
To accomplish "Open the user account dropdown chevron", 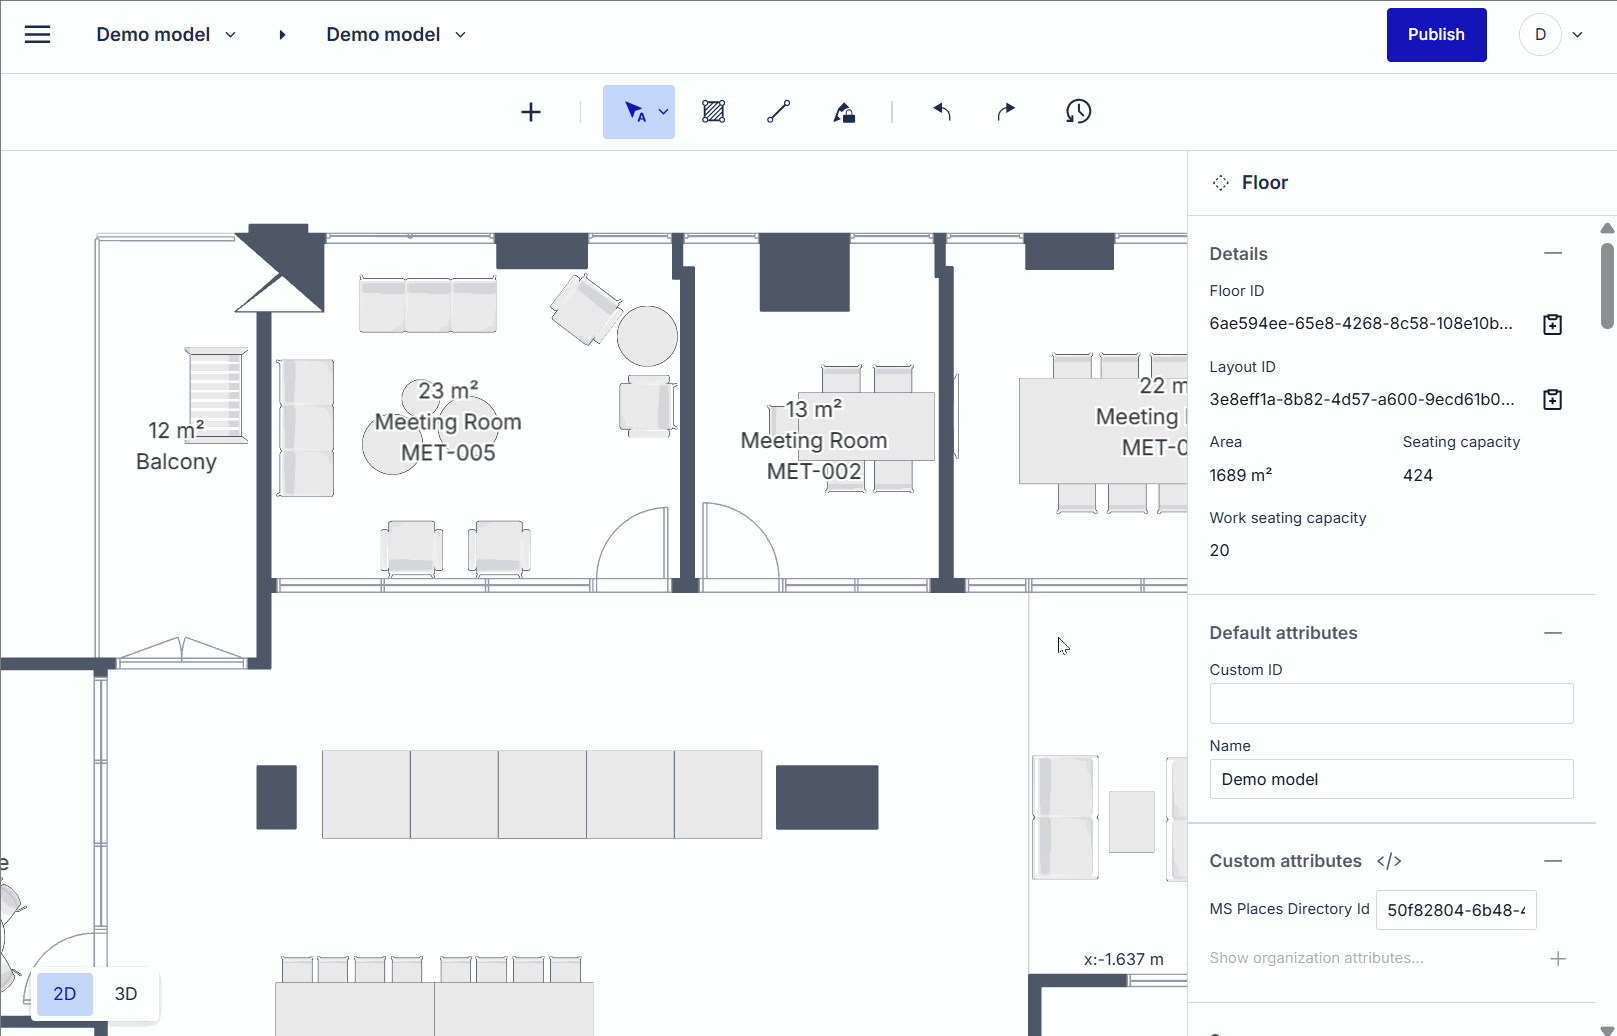I will pyautogui.click(x=1577, y=35).
